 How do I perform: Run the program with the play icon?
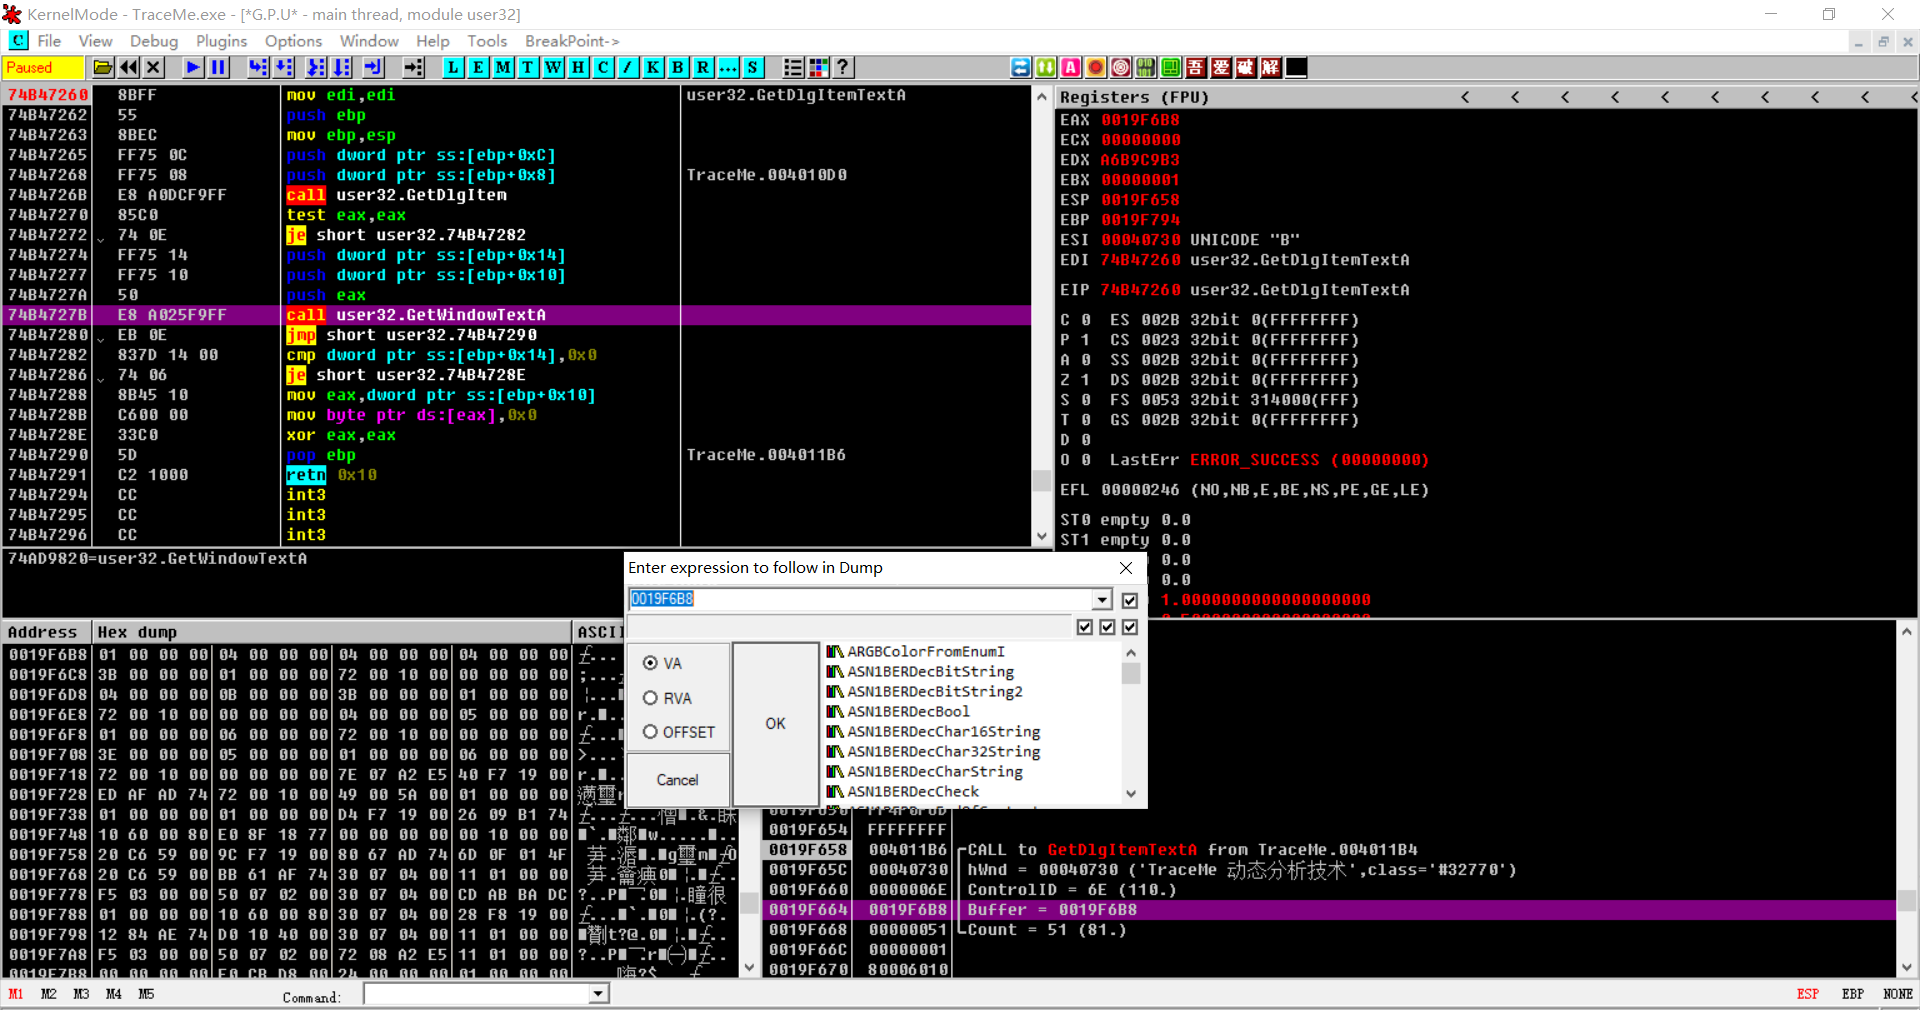pyautogui.click(x=194, y=67)
